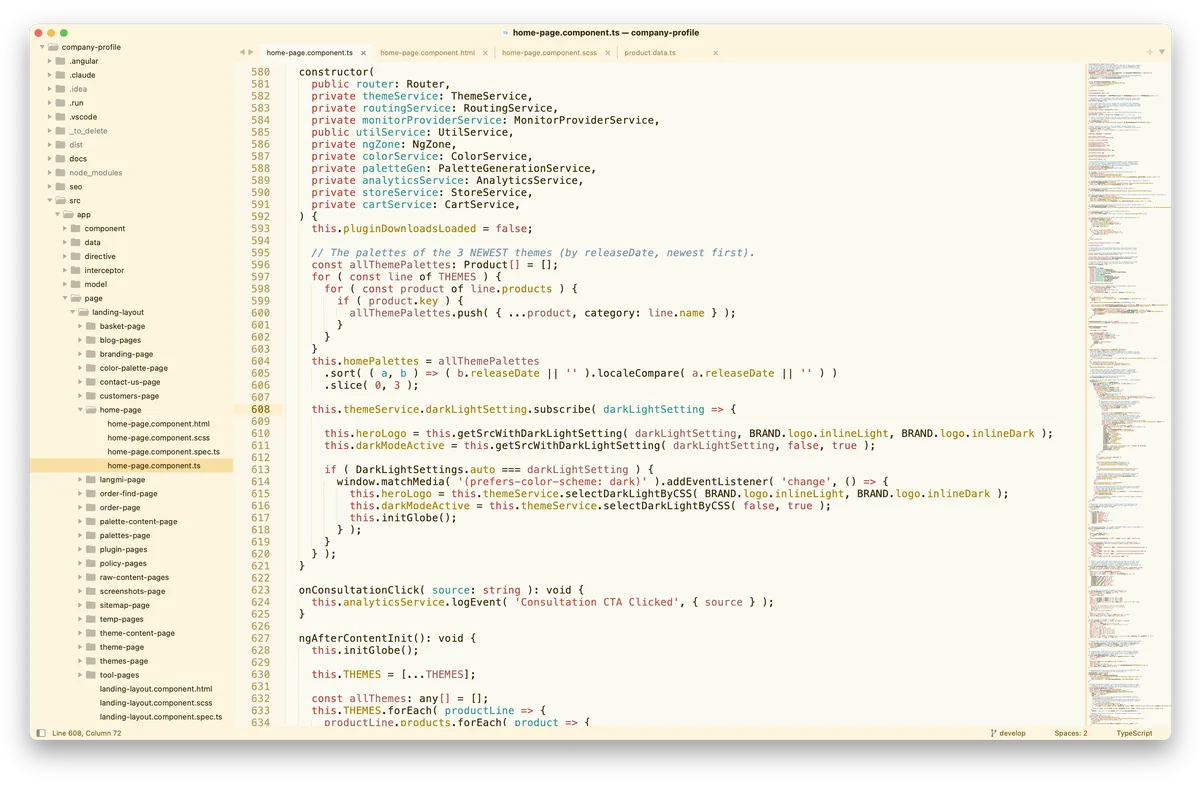Collapse the company-profile root folder
Viewport: 1200px width, 787px height.
click(42, 47)
